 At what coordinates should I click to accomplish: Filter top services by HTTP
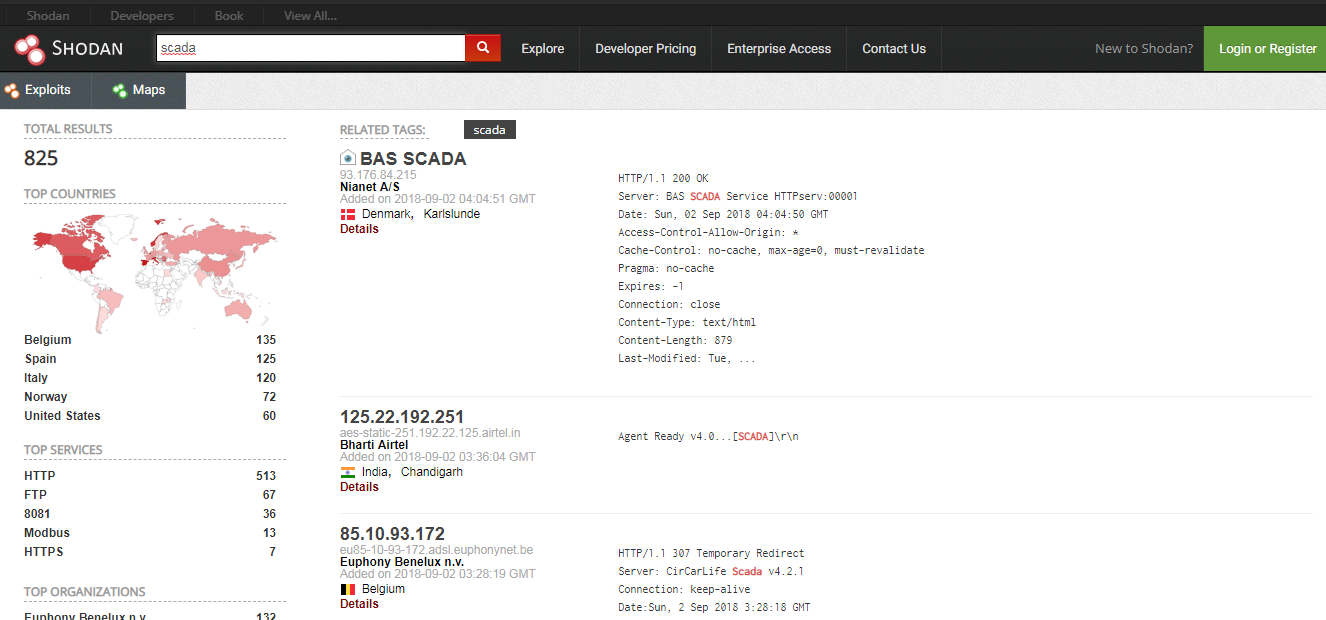tap(40, 476)
